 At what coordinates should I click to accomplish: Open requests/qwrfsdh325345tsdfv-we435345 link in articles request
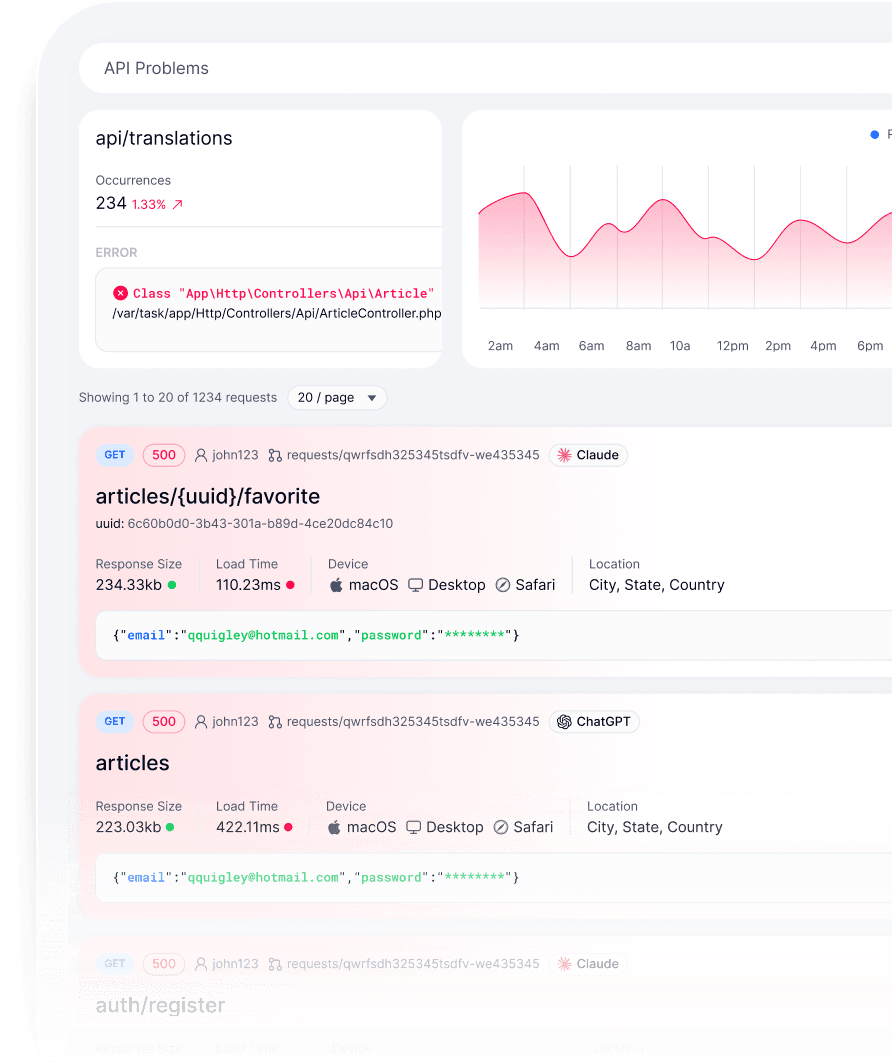[413, 722]
